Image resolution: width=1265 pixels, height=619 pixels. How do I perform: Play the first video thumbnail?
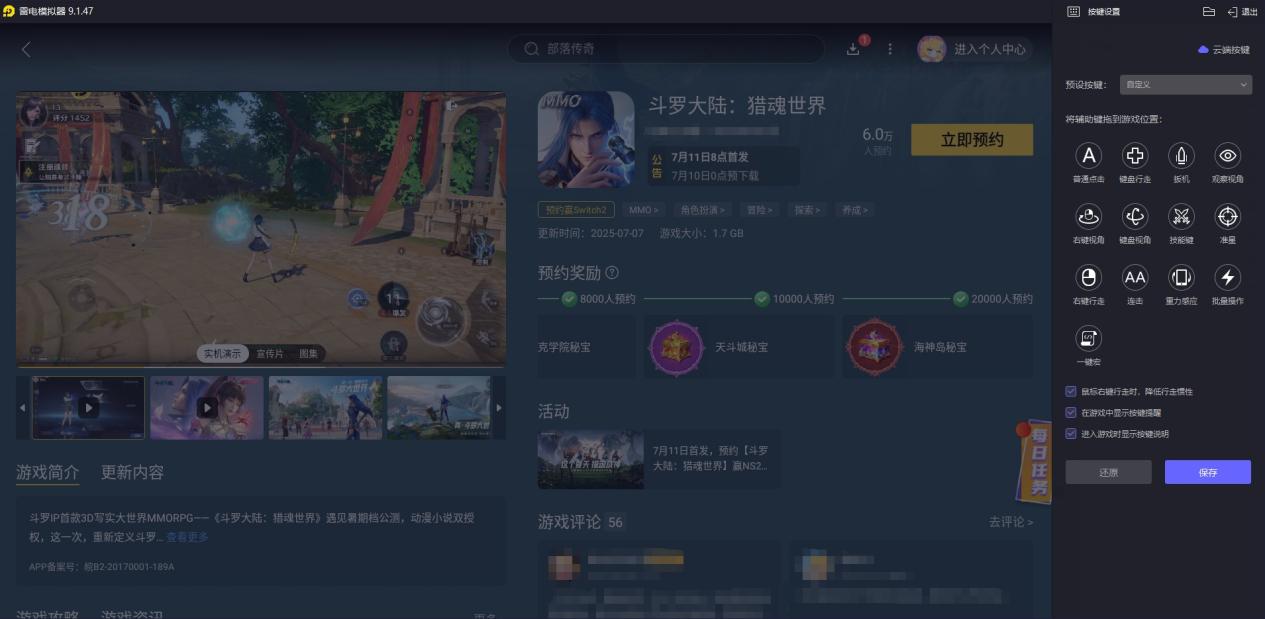89,408
